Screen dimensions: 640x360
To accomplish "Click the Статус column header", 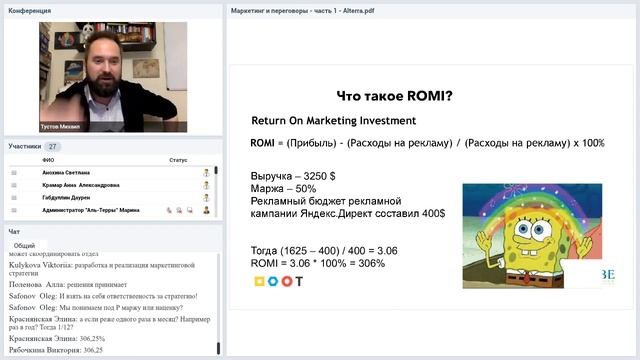I will (178, 160).
